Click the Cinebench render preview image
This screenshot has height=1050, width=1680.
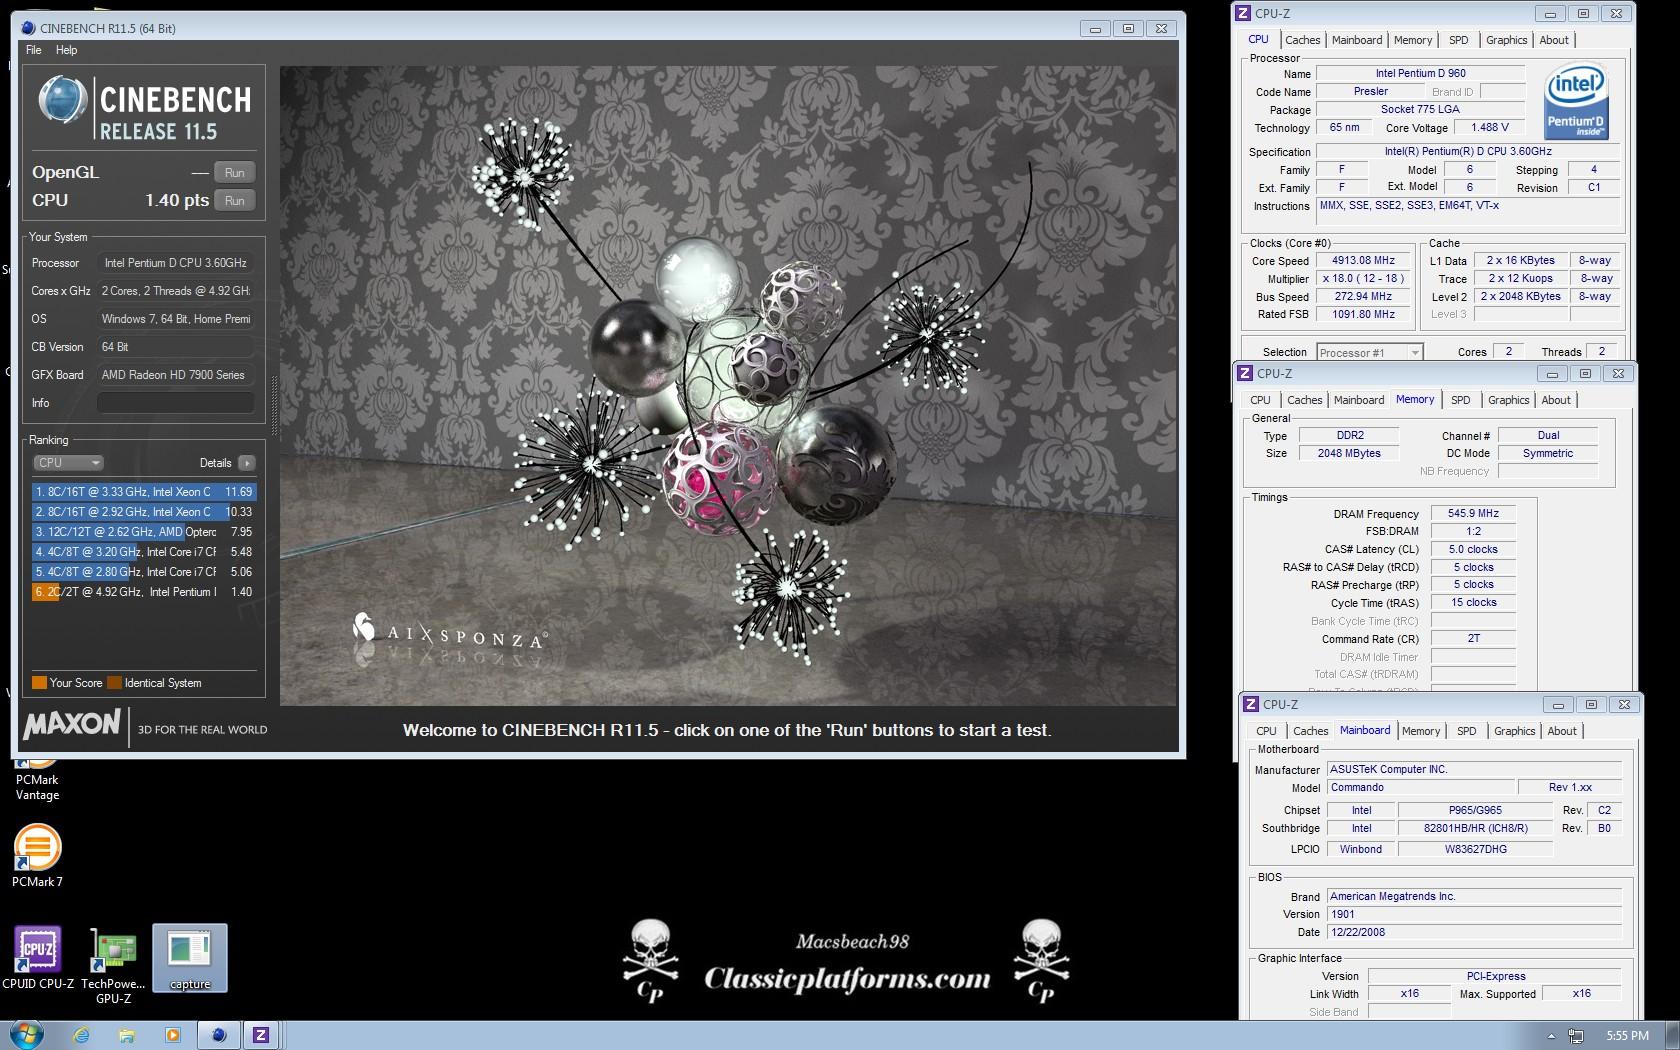728,386
